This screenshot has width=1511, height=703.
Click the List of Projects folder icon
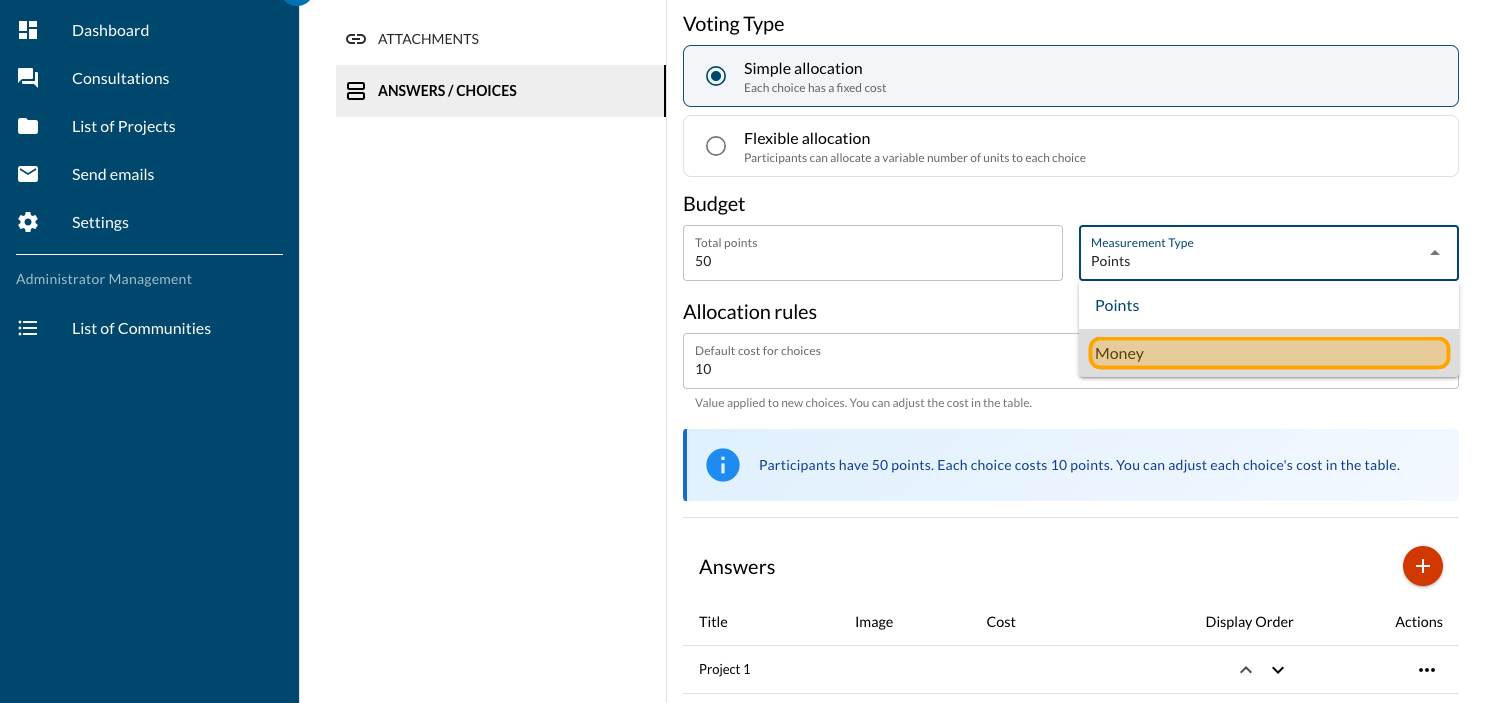[x=28, y=126]
